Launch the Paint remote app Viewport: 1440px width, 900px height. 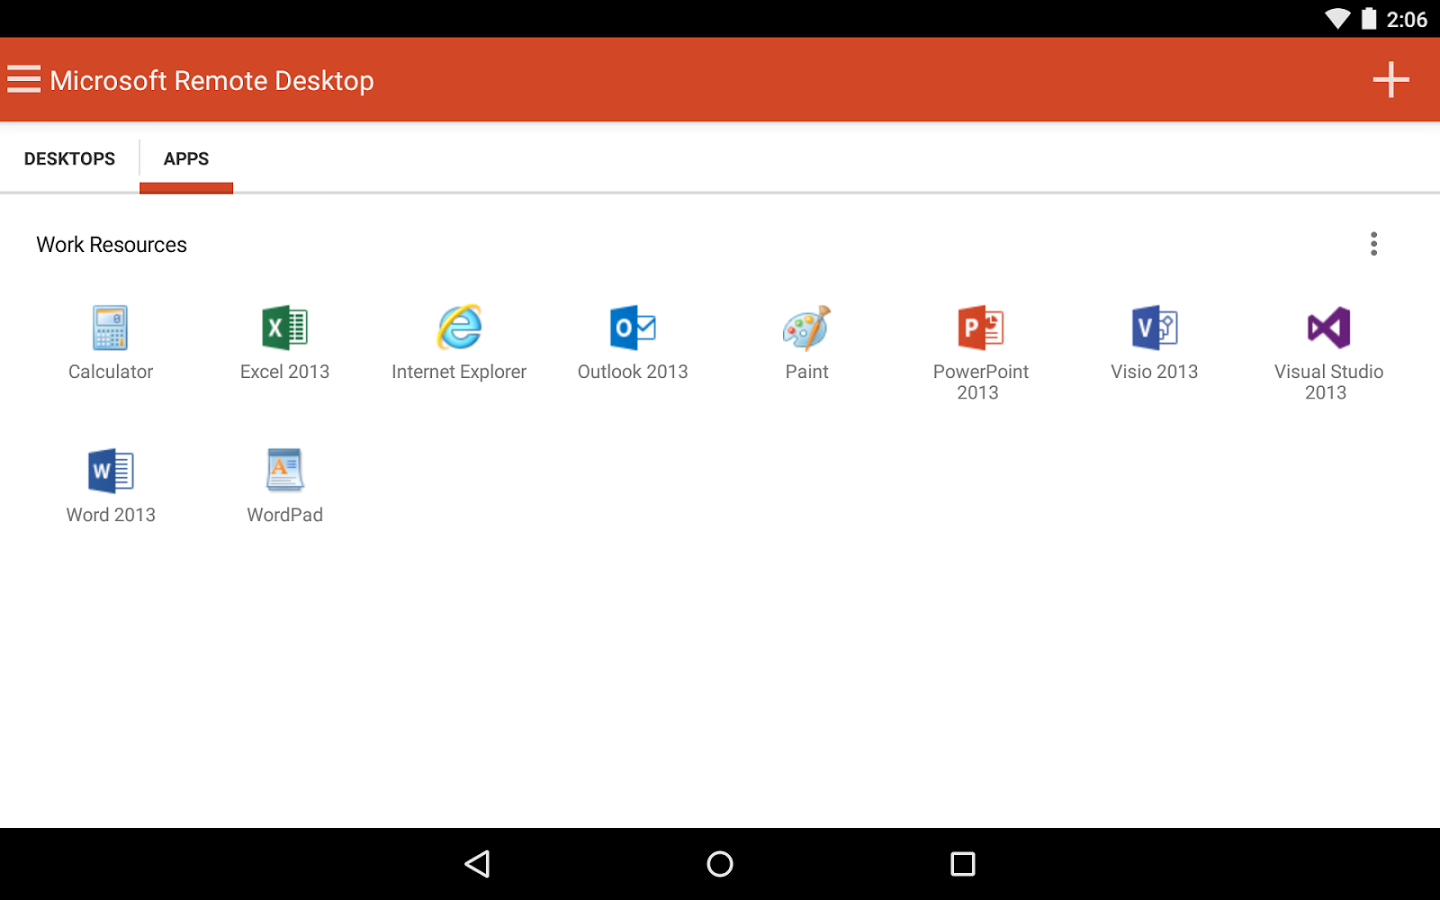(806, 340)
